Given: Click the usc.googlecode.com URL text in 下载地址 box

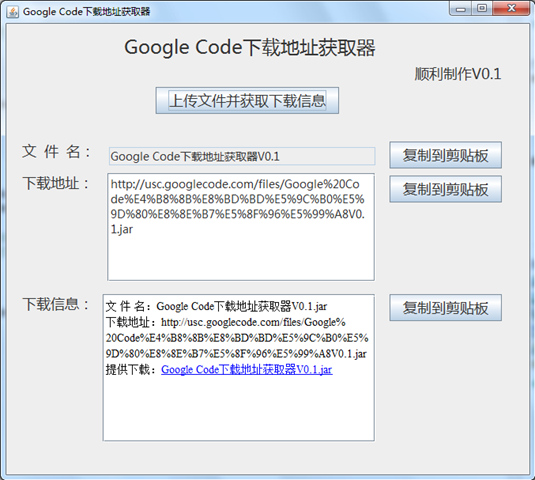Looking at the screenshot, I should pos(237,207).
